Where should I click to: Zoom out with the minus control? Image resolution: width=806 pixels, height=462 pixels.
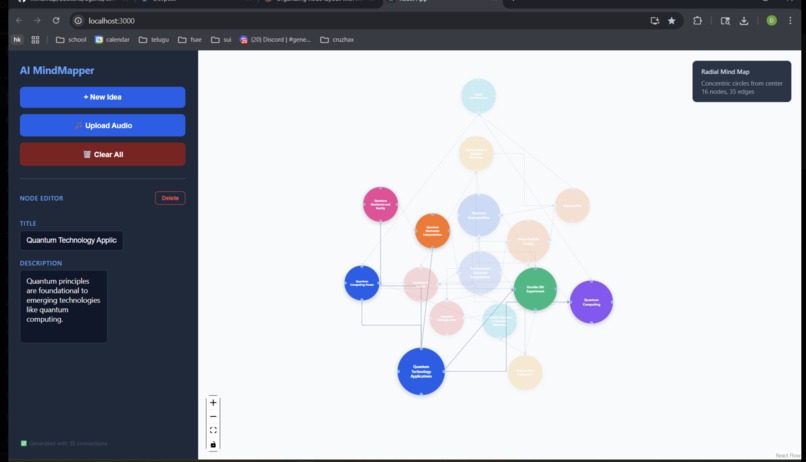tap(213, 417)
